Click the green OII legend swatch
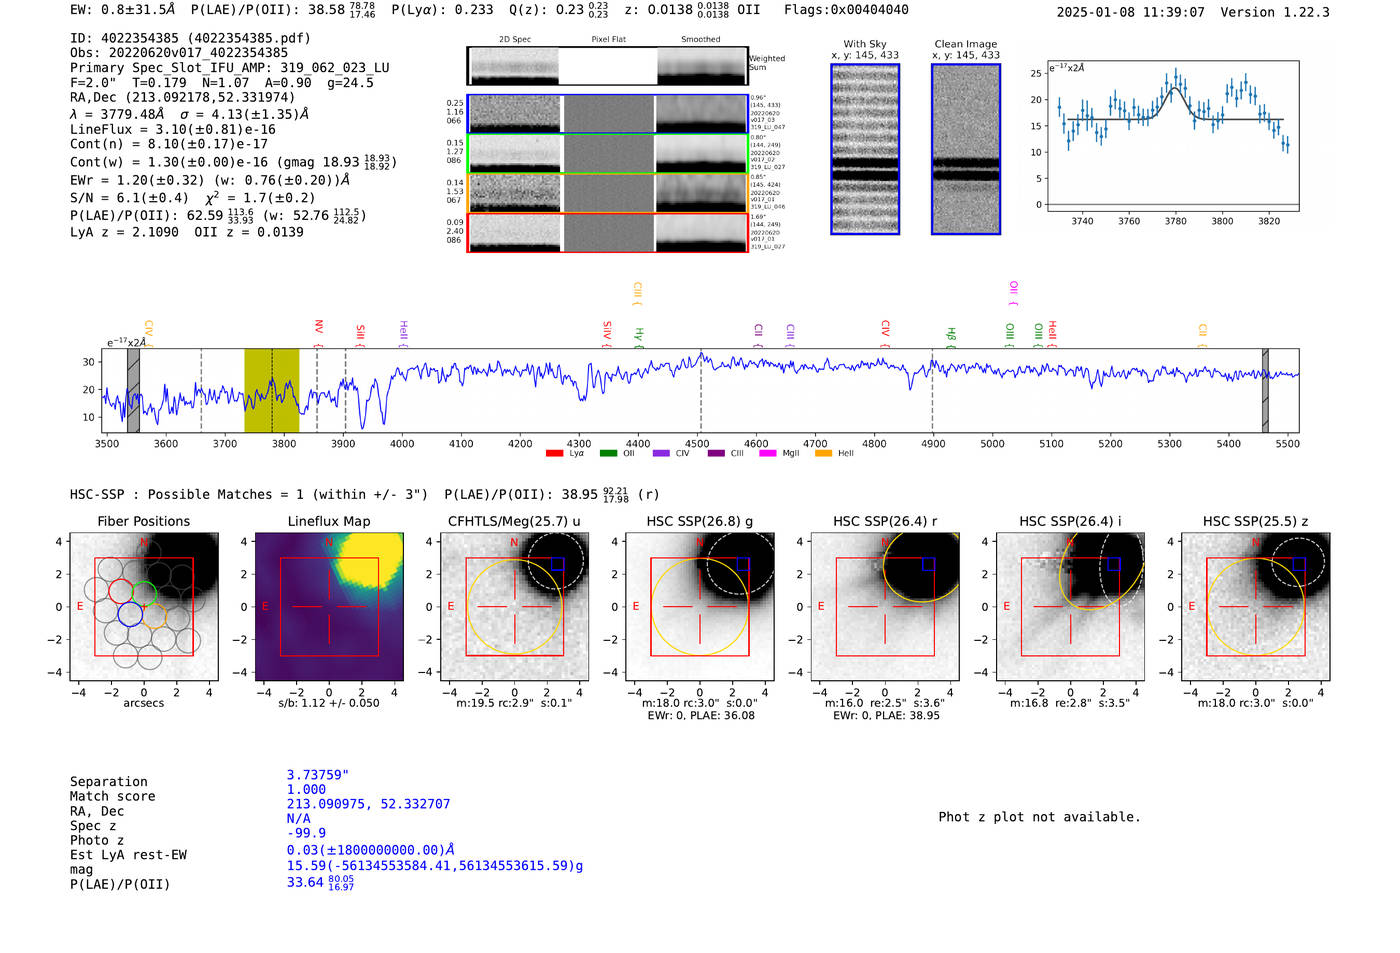The height and width of the screenshot is (953, 1400). pos(608,454)
